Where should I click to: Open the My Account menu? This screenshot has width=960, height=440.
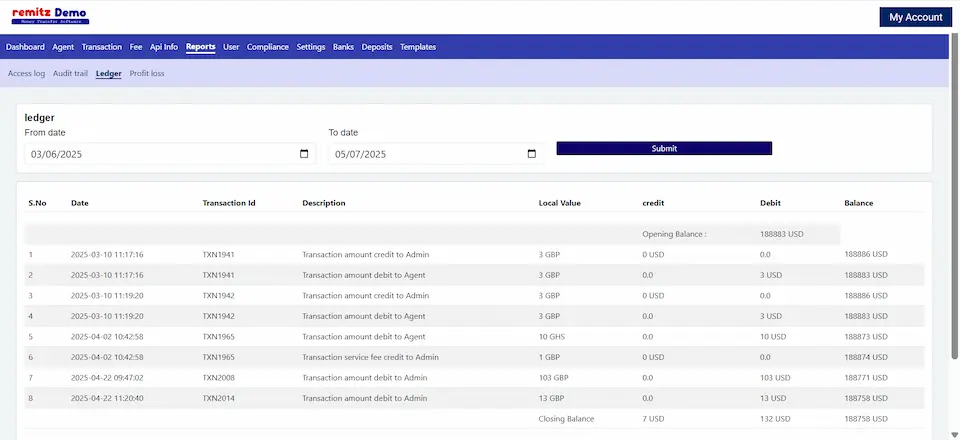pyautogui.click(x=915, y=17)
